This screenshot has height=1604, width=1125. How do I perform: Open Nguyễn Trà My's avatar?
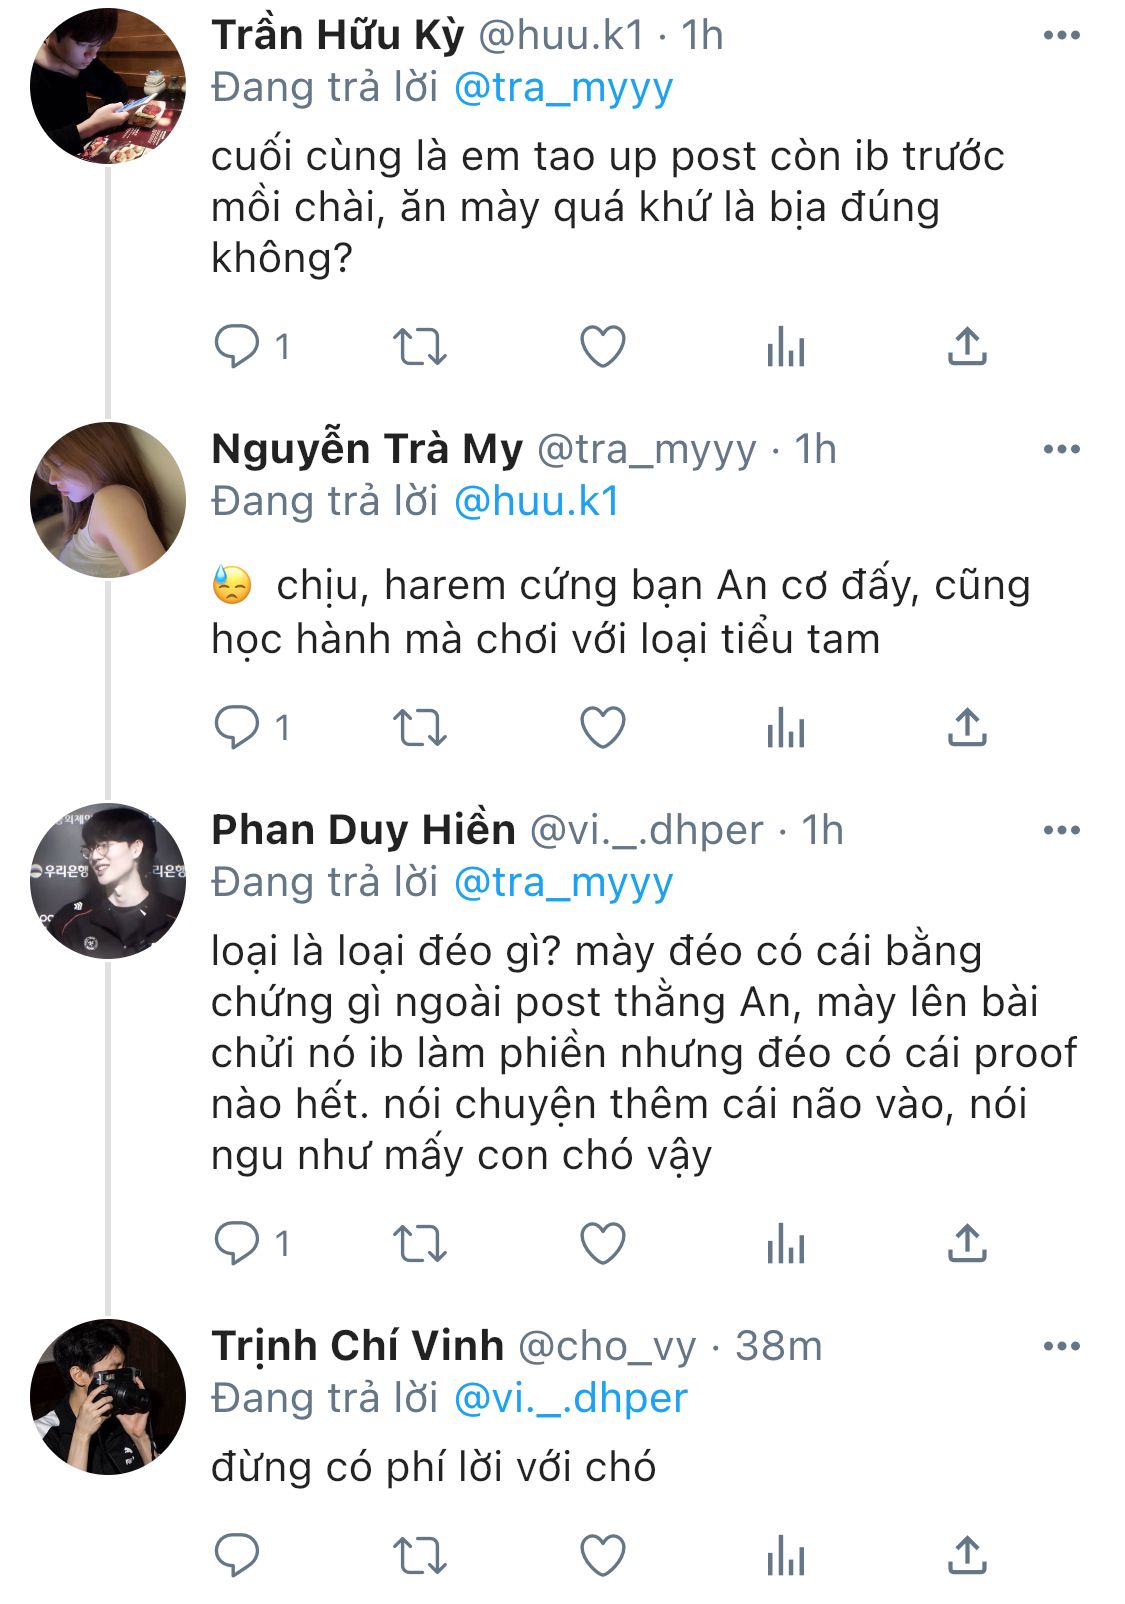(108, 500)
